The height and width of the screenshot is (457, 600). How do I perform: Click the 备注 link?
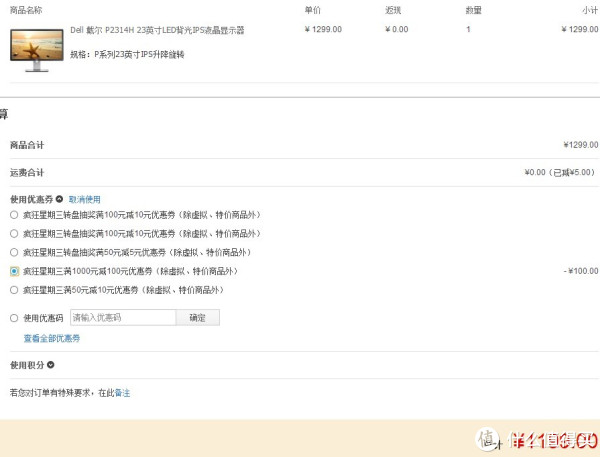pyautogui.click(x=122, y=393)
